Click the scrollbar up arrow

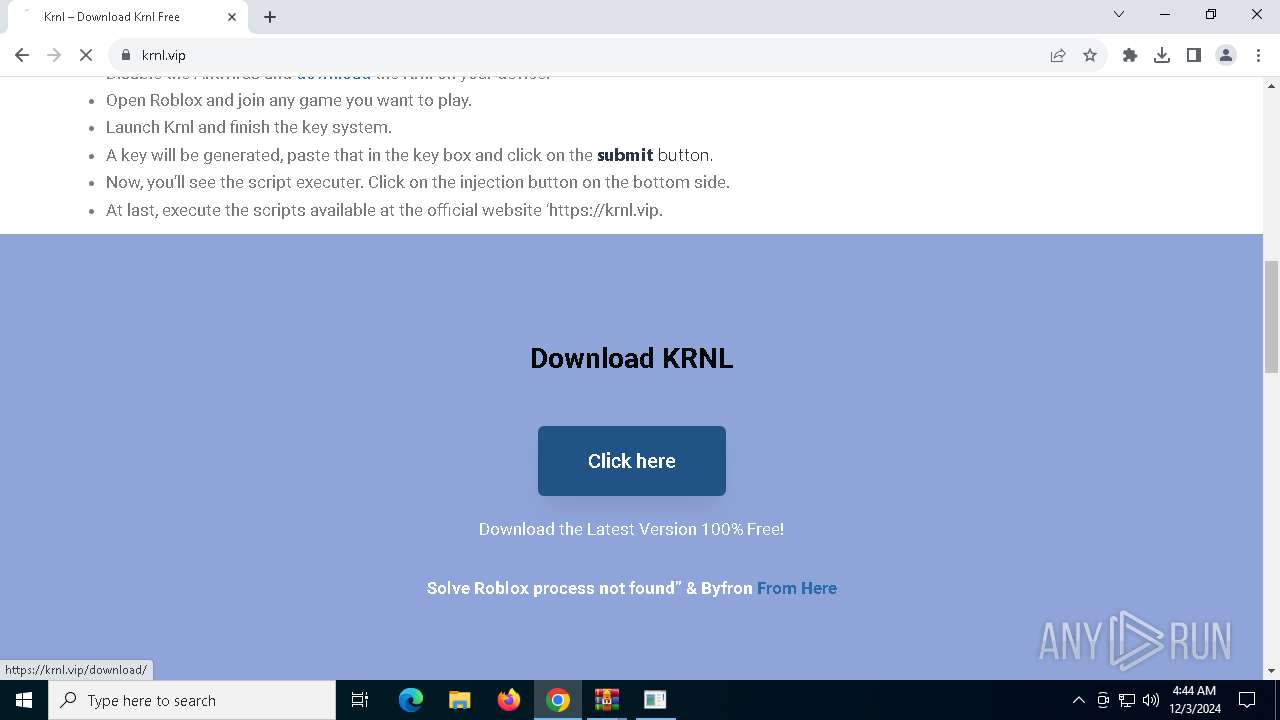point(1271,86)
